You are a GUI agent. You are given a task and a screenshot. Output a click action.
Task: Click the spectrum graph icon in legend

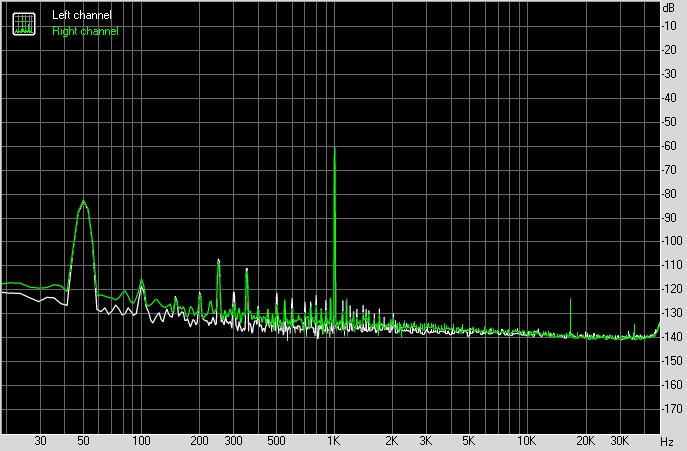pyautogui.click(x=24, y=24)
